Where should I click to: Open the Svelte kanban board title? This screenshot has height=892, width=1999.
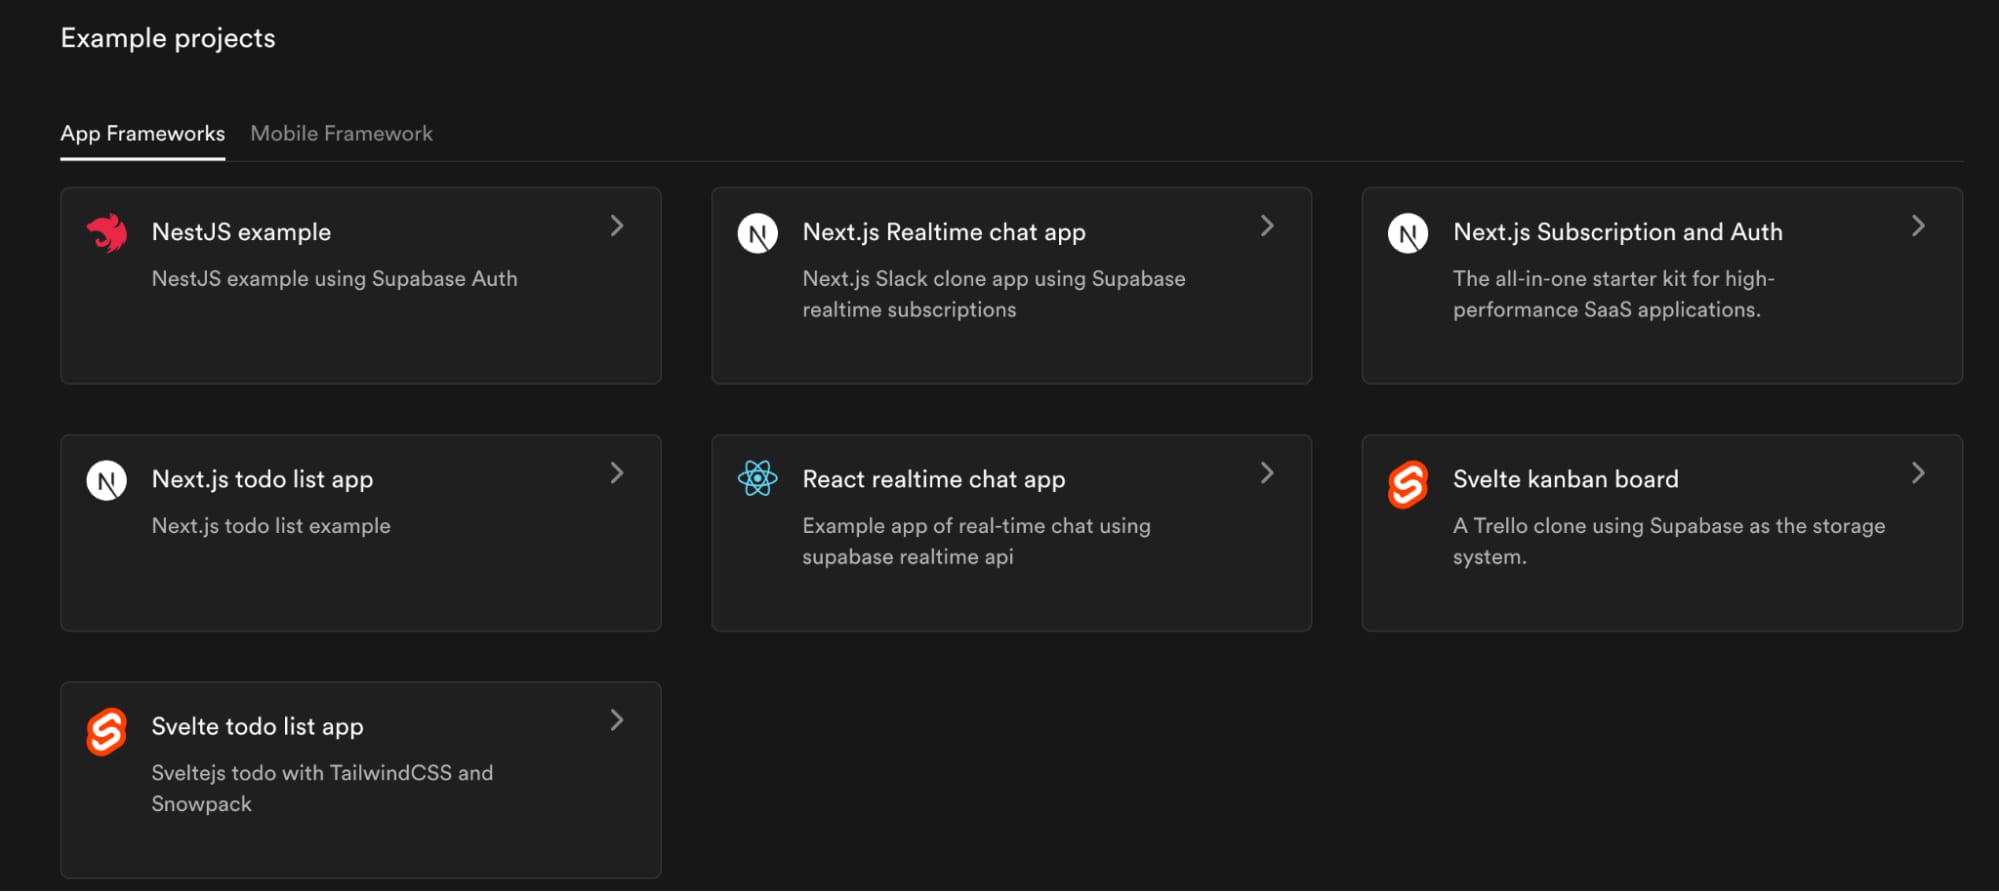click(1566, 479)
